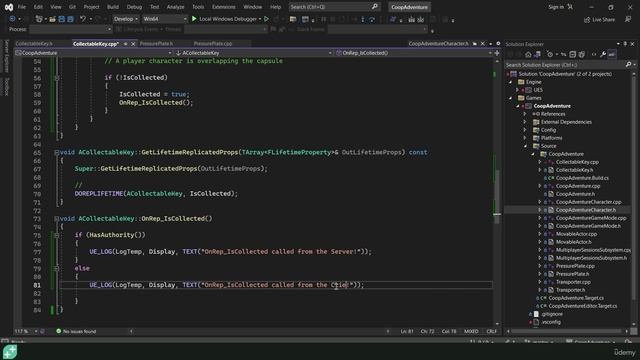Expand the References node

point(525,114)
